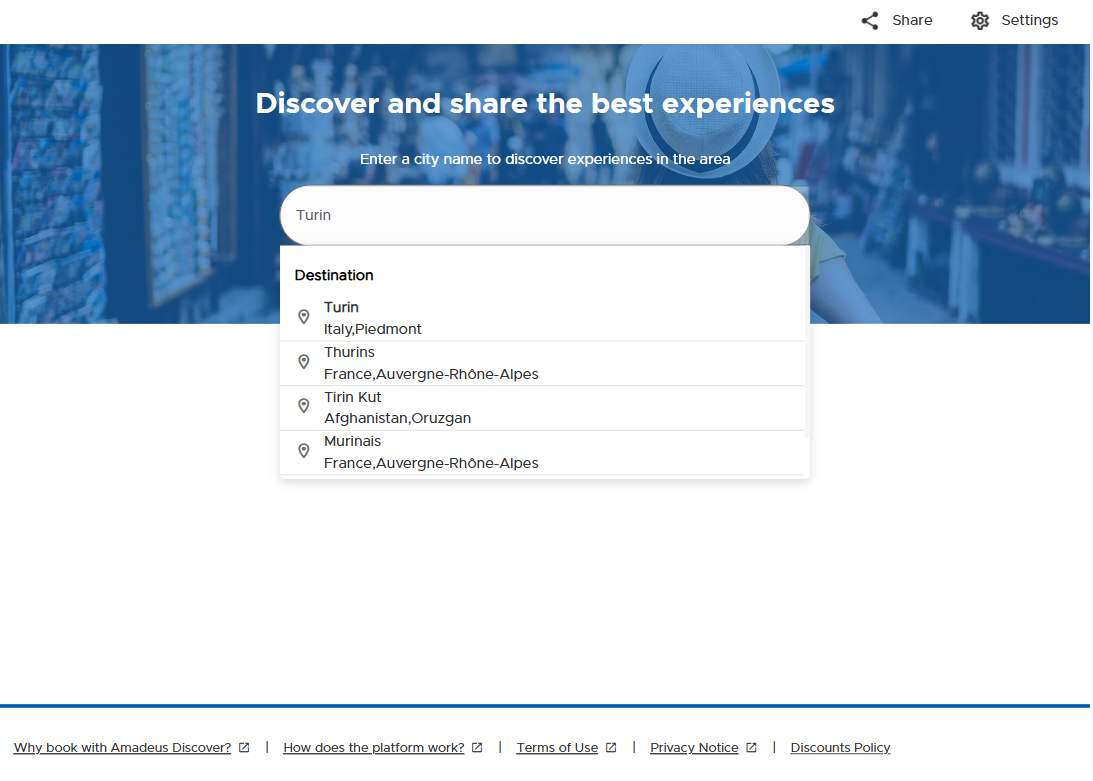This screenshot has height=781, width=1093.
Task: Click the location pin next to Turin
Action: [x=303, y=317]
